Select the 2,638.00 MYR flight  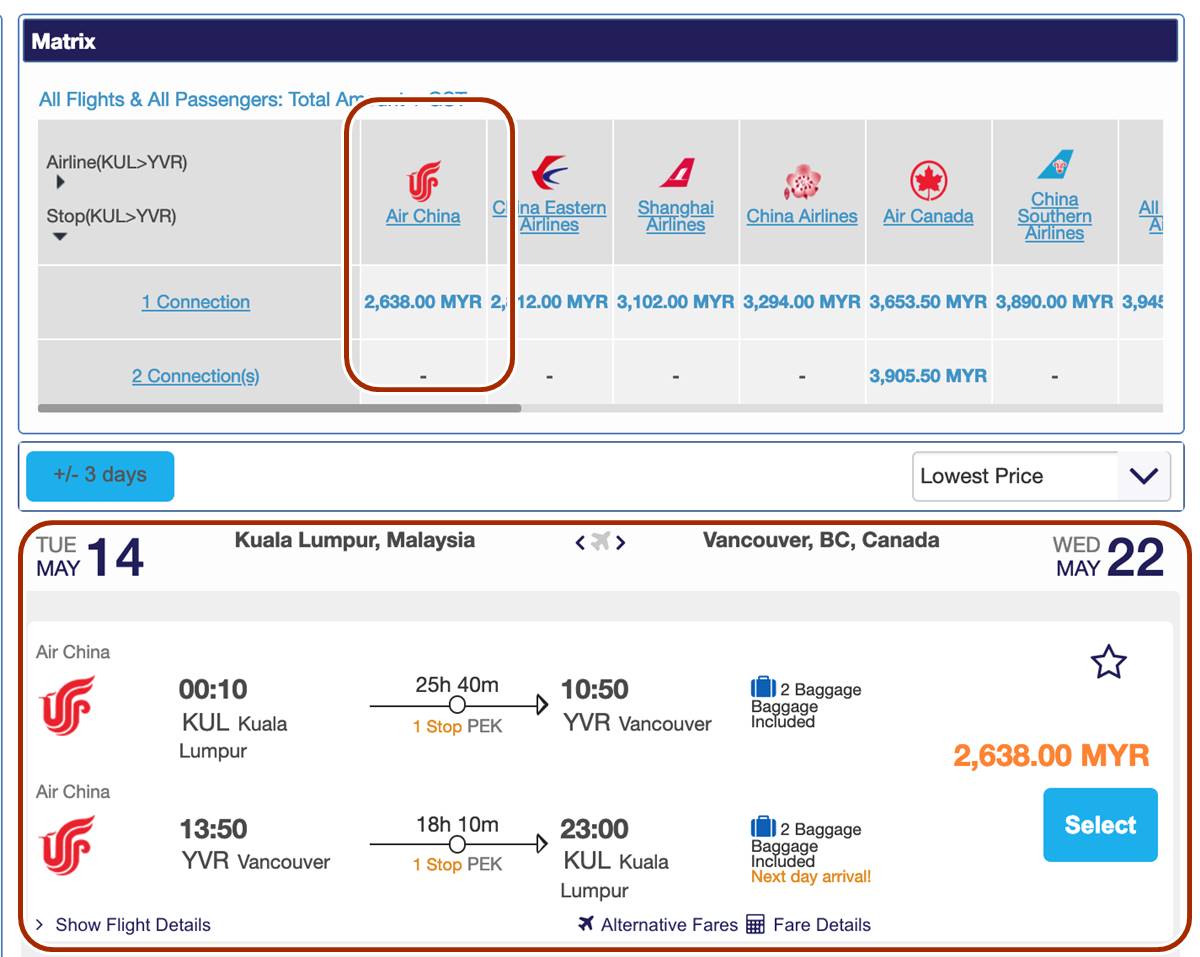click(x=1100, y=825)
